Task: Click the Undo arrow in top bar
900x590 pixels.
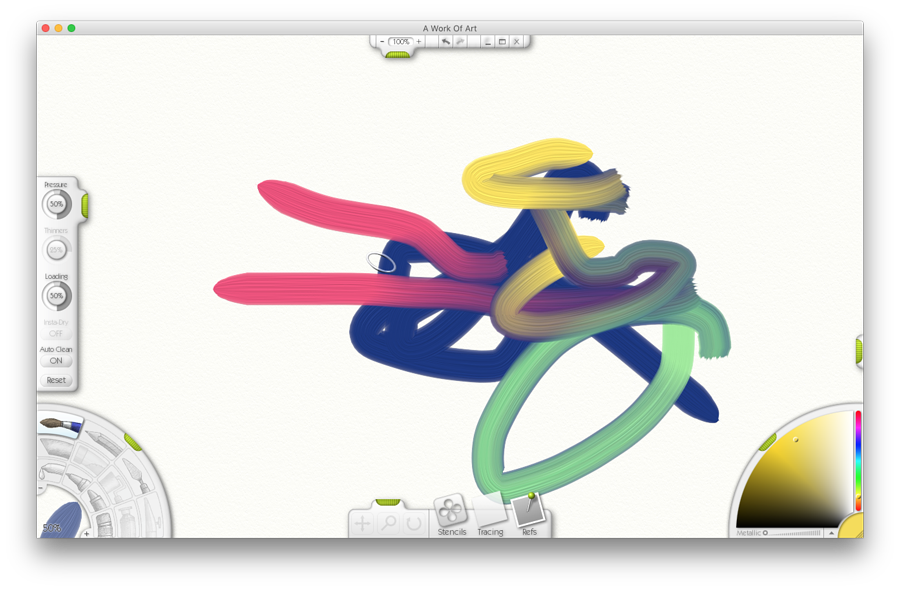Action: [x=445, y=41]
